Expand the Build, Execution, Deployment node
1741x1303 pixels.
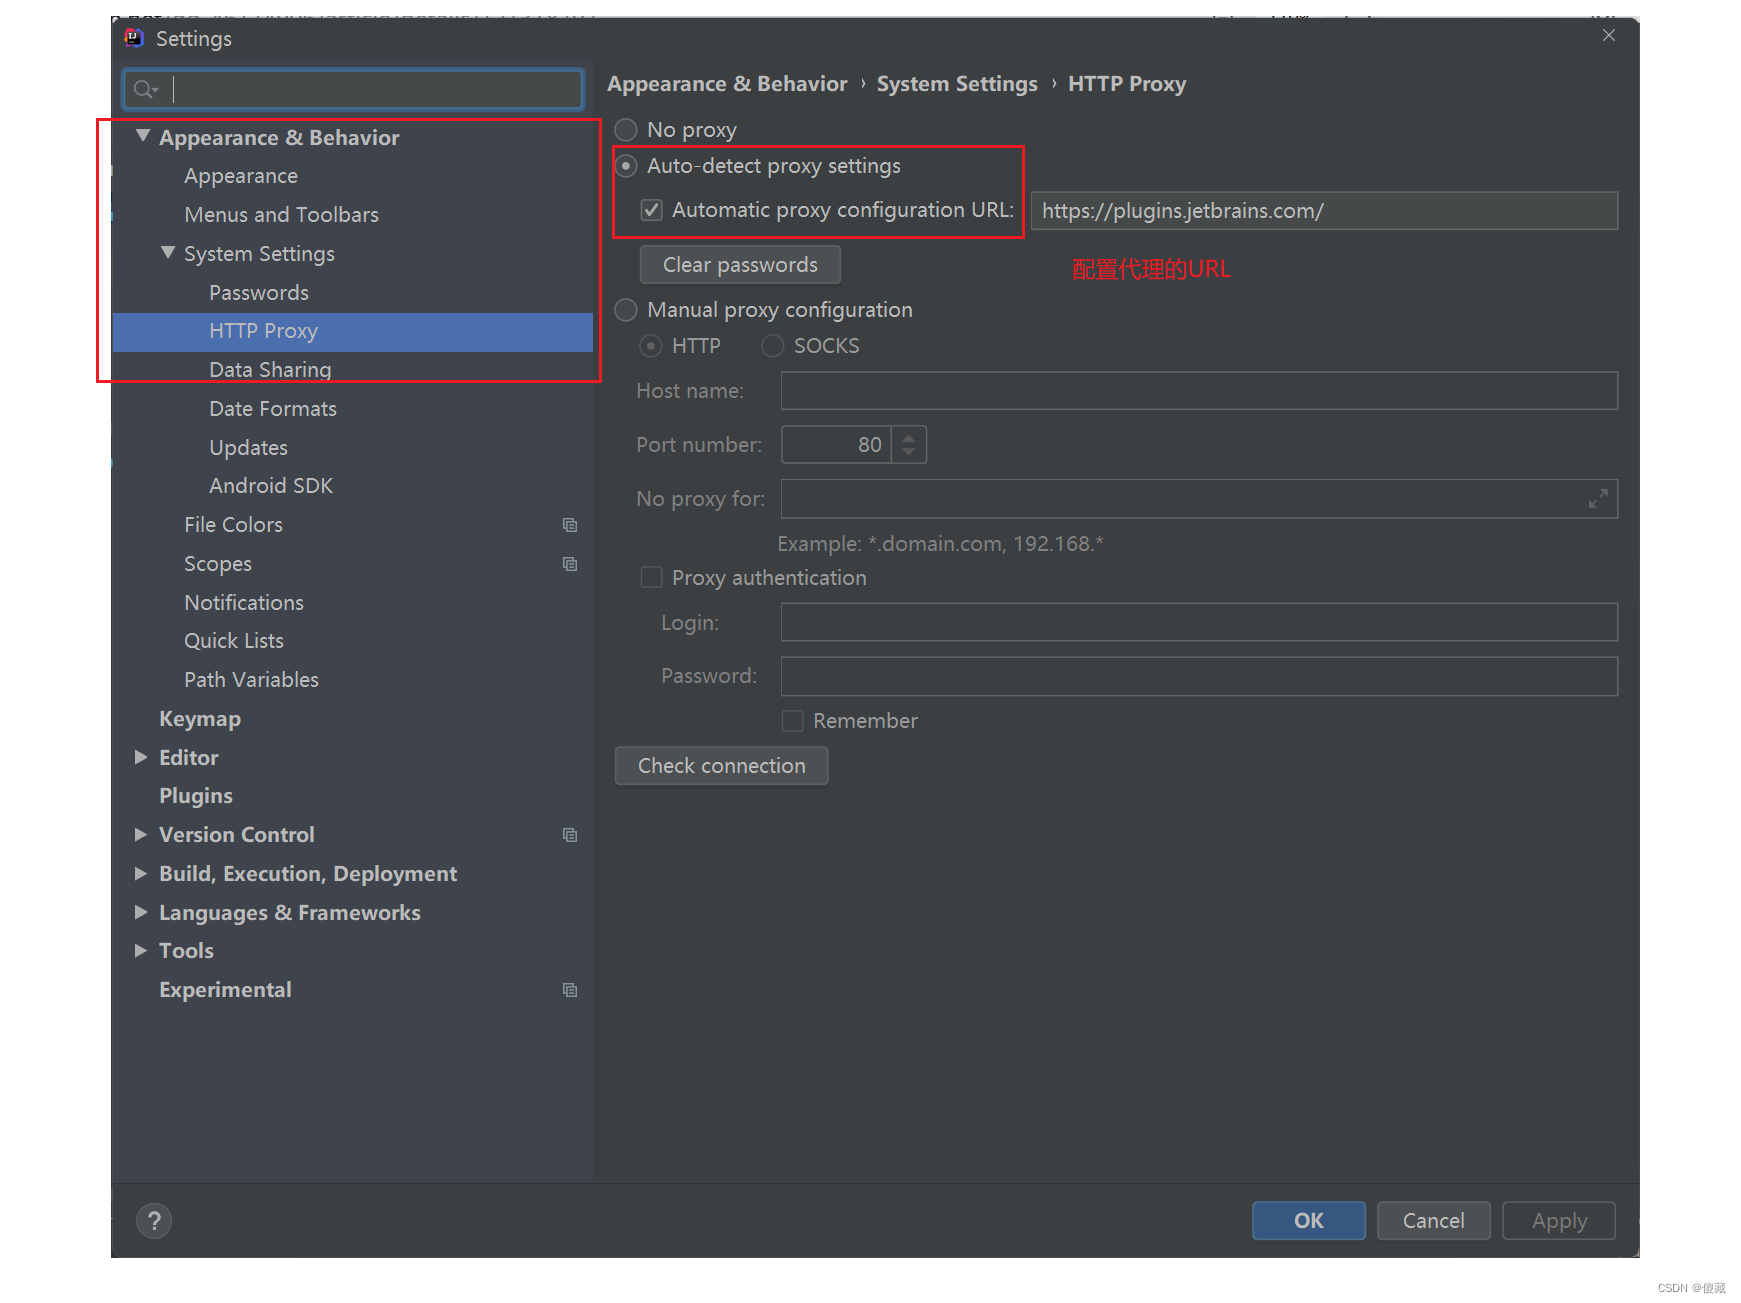pos(141,874)
